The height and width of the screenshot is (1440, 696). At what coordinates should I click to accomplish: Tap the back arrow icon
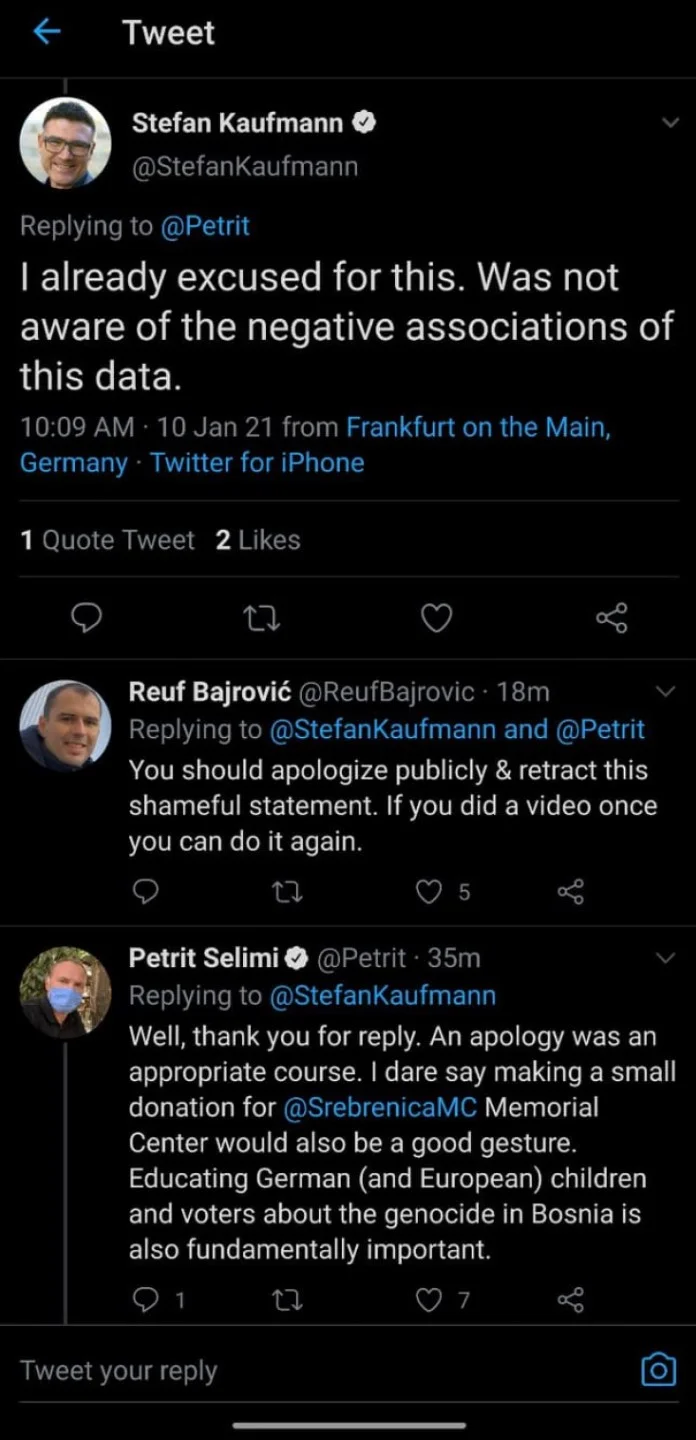pyautogui.click(x=46, y=33)
